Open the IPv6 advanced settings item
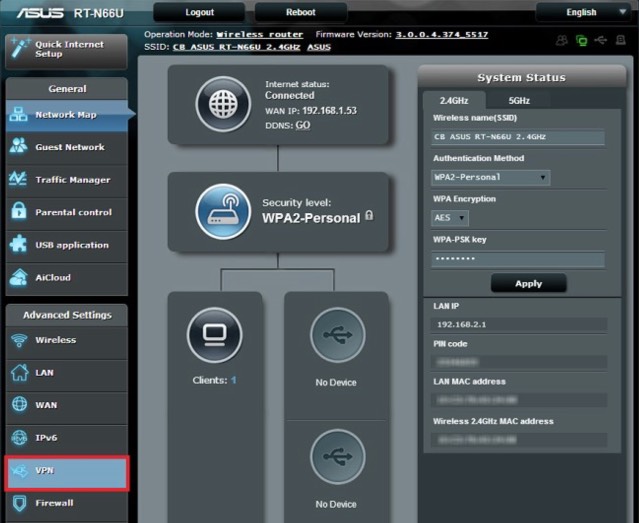Viewport: 639px width, 523px height. point(67,438)
